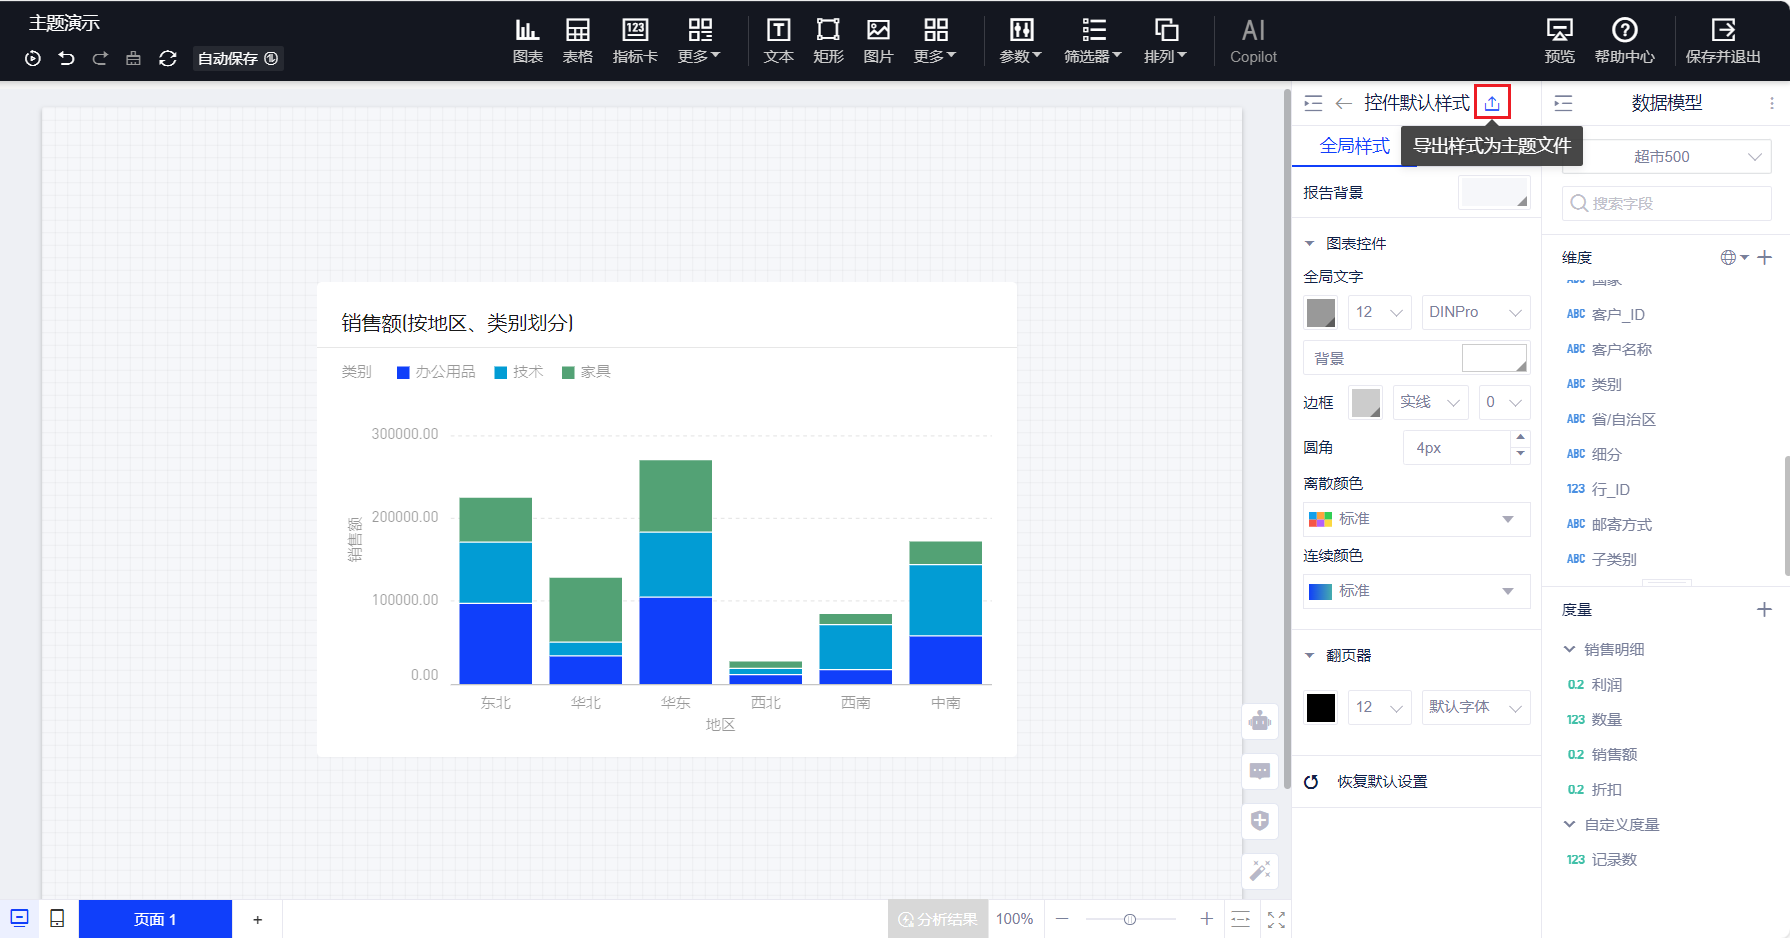The image size is (1790, 938).
Task: Open the AI Copilot tool
Action: [x=1253, y=41]
